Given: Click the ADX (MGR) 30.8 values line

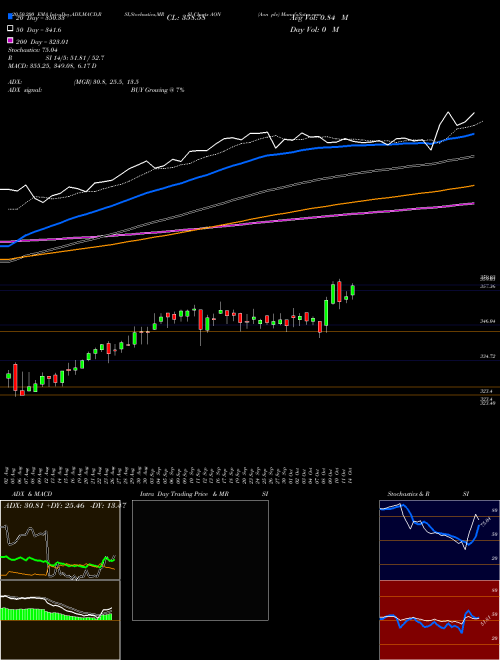Looking at the screenshot, I should click(74, 82).
